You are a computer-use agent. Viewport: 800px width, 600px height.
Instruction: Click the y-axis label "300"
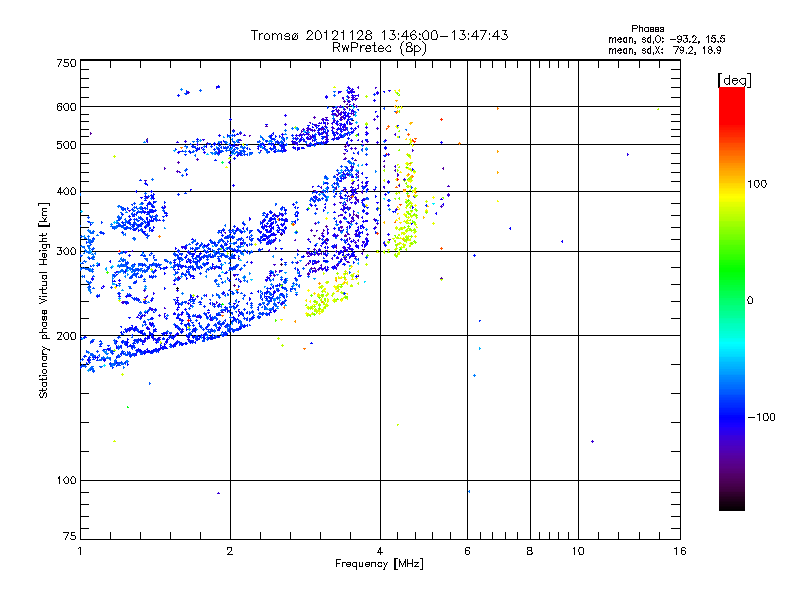[x=66, y=251]
